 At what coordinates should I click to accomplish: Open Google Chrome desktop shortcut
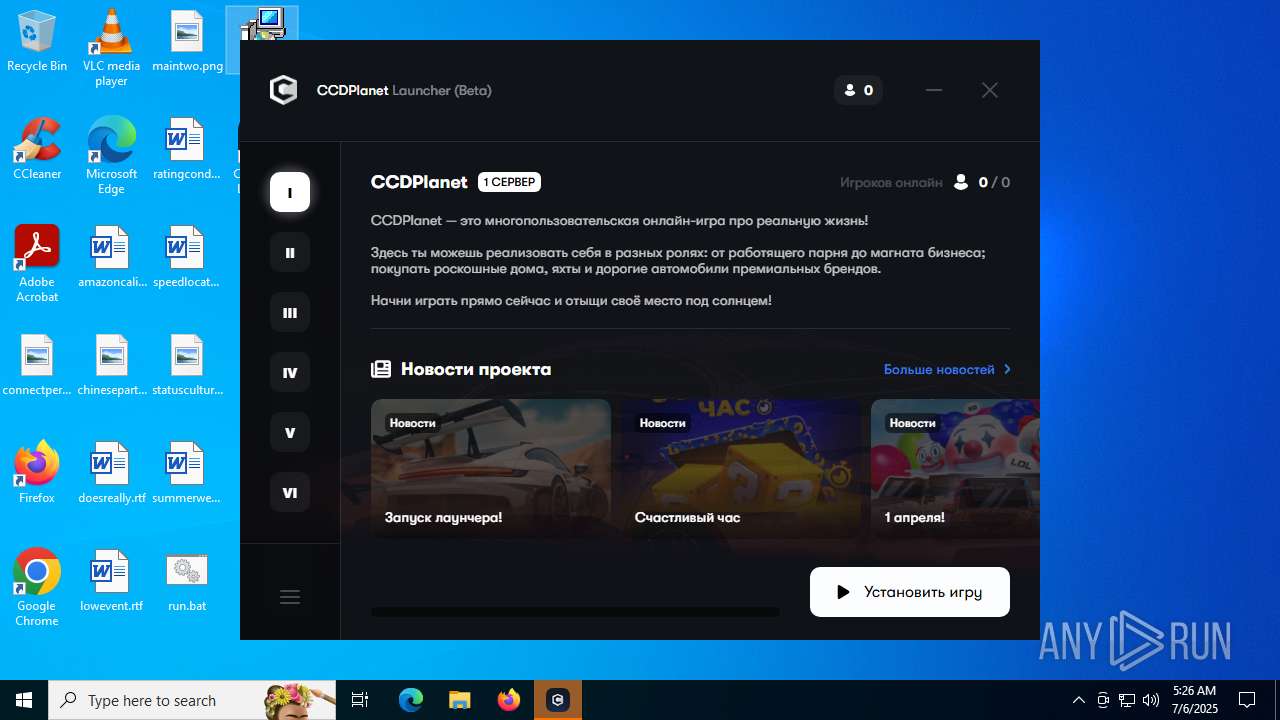click(37, 588)
